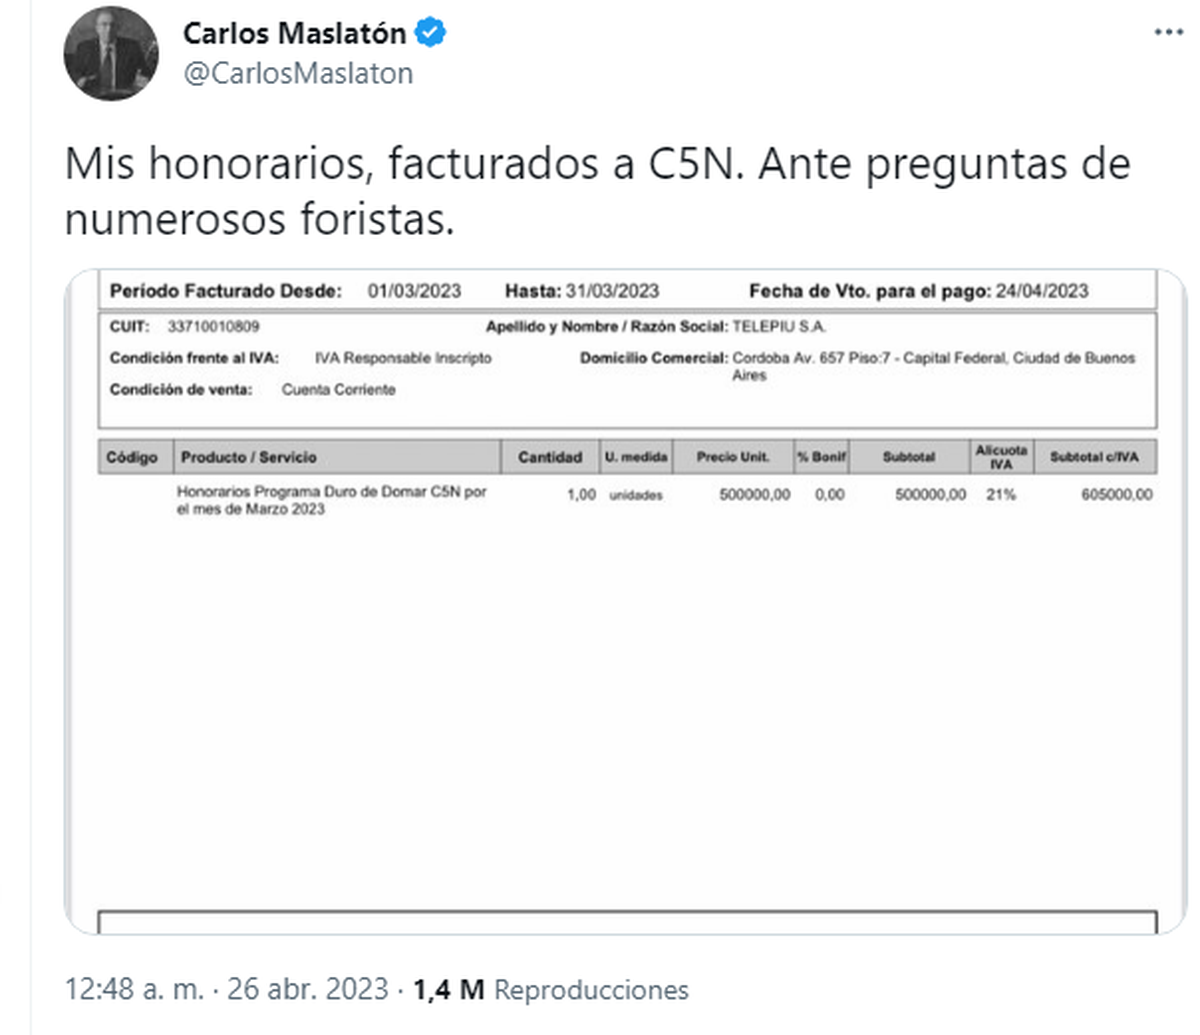
Task: Open the tweet's three-dot more options menu
Action: point(1168,33)
